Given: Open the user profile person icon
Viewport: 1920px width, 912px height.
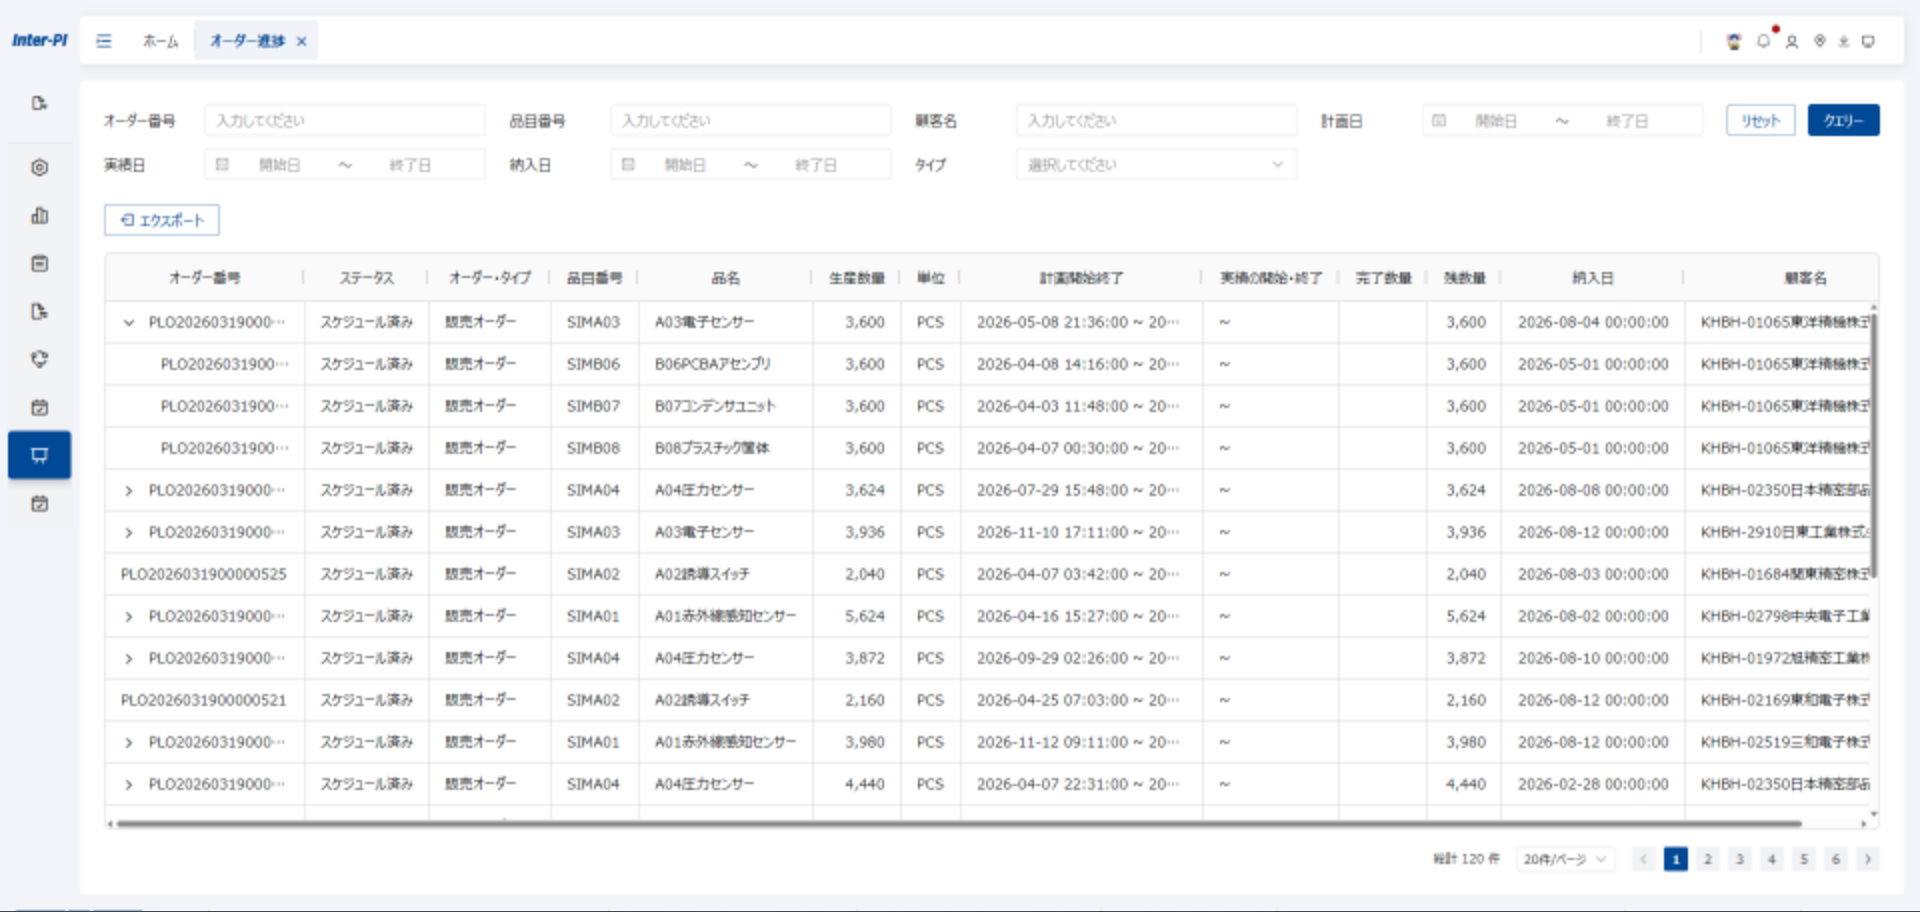Looking at the screenshot, I should pyautogui.click(x=1792, y=41).
